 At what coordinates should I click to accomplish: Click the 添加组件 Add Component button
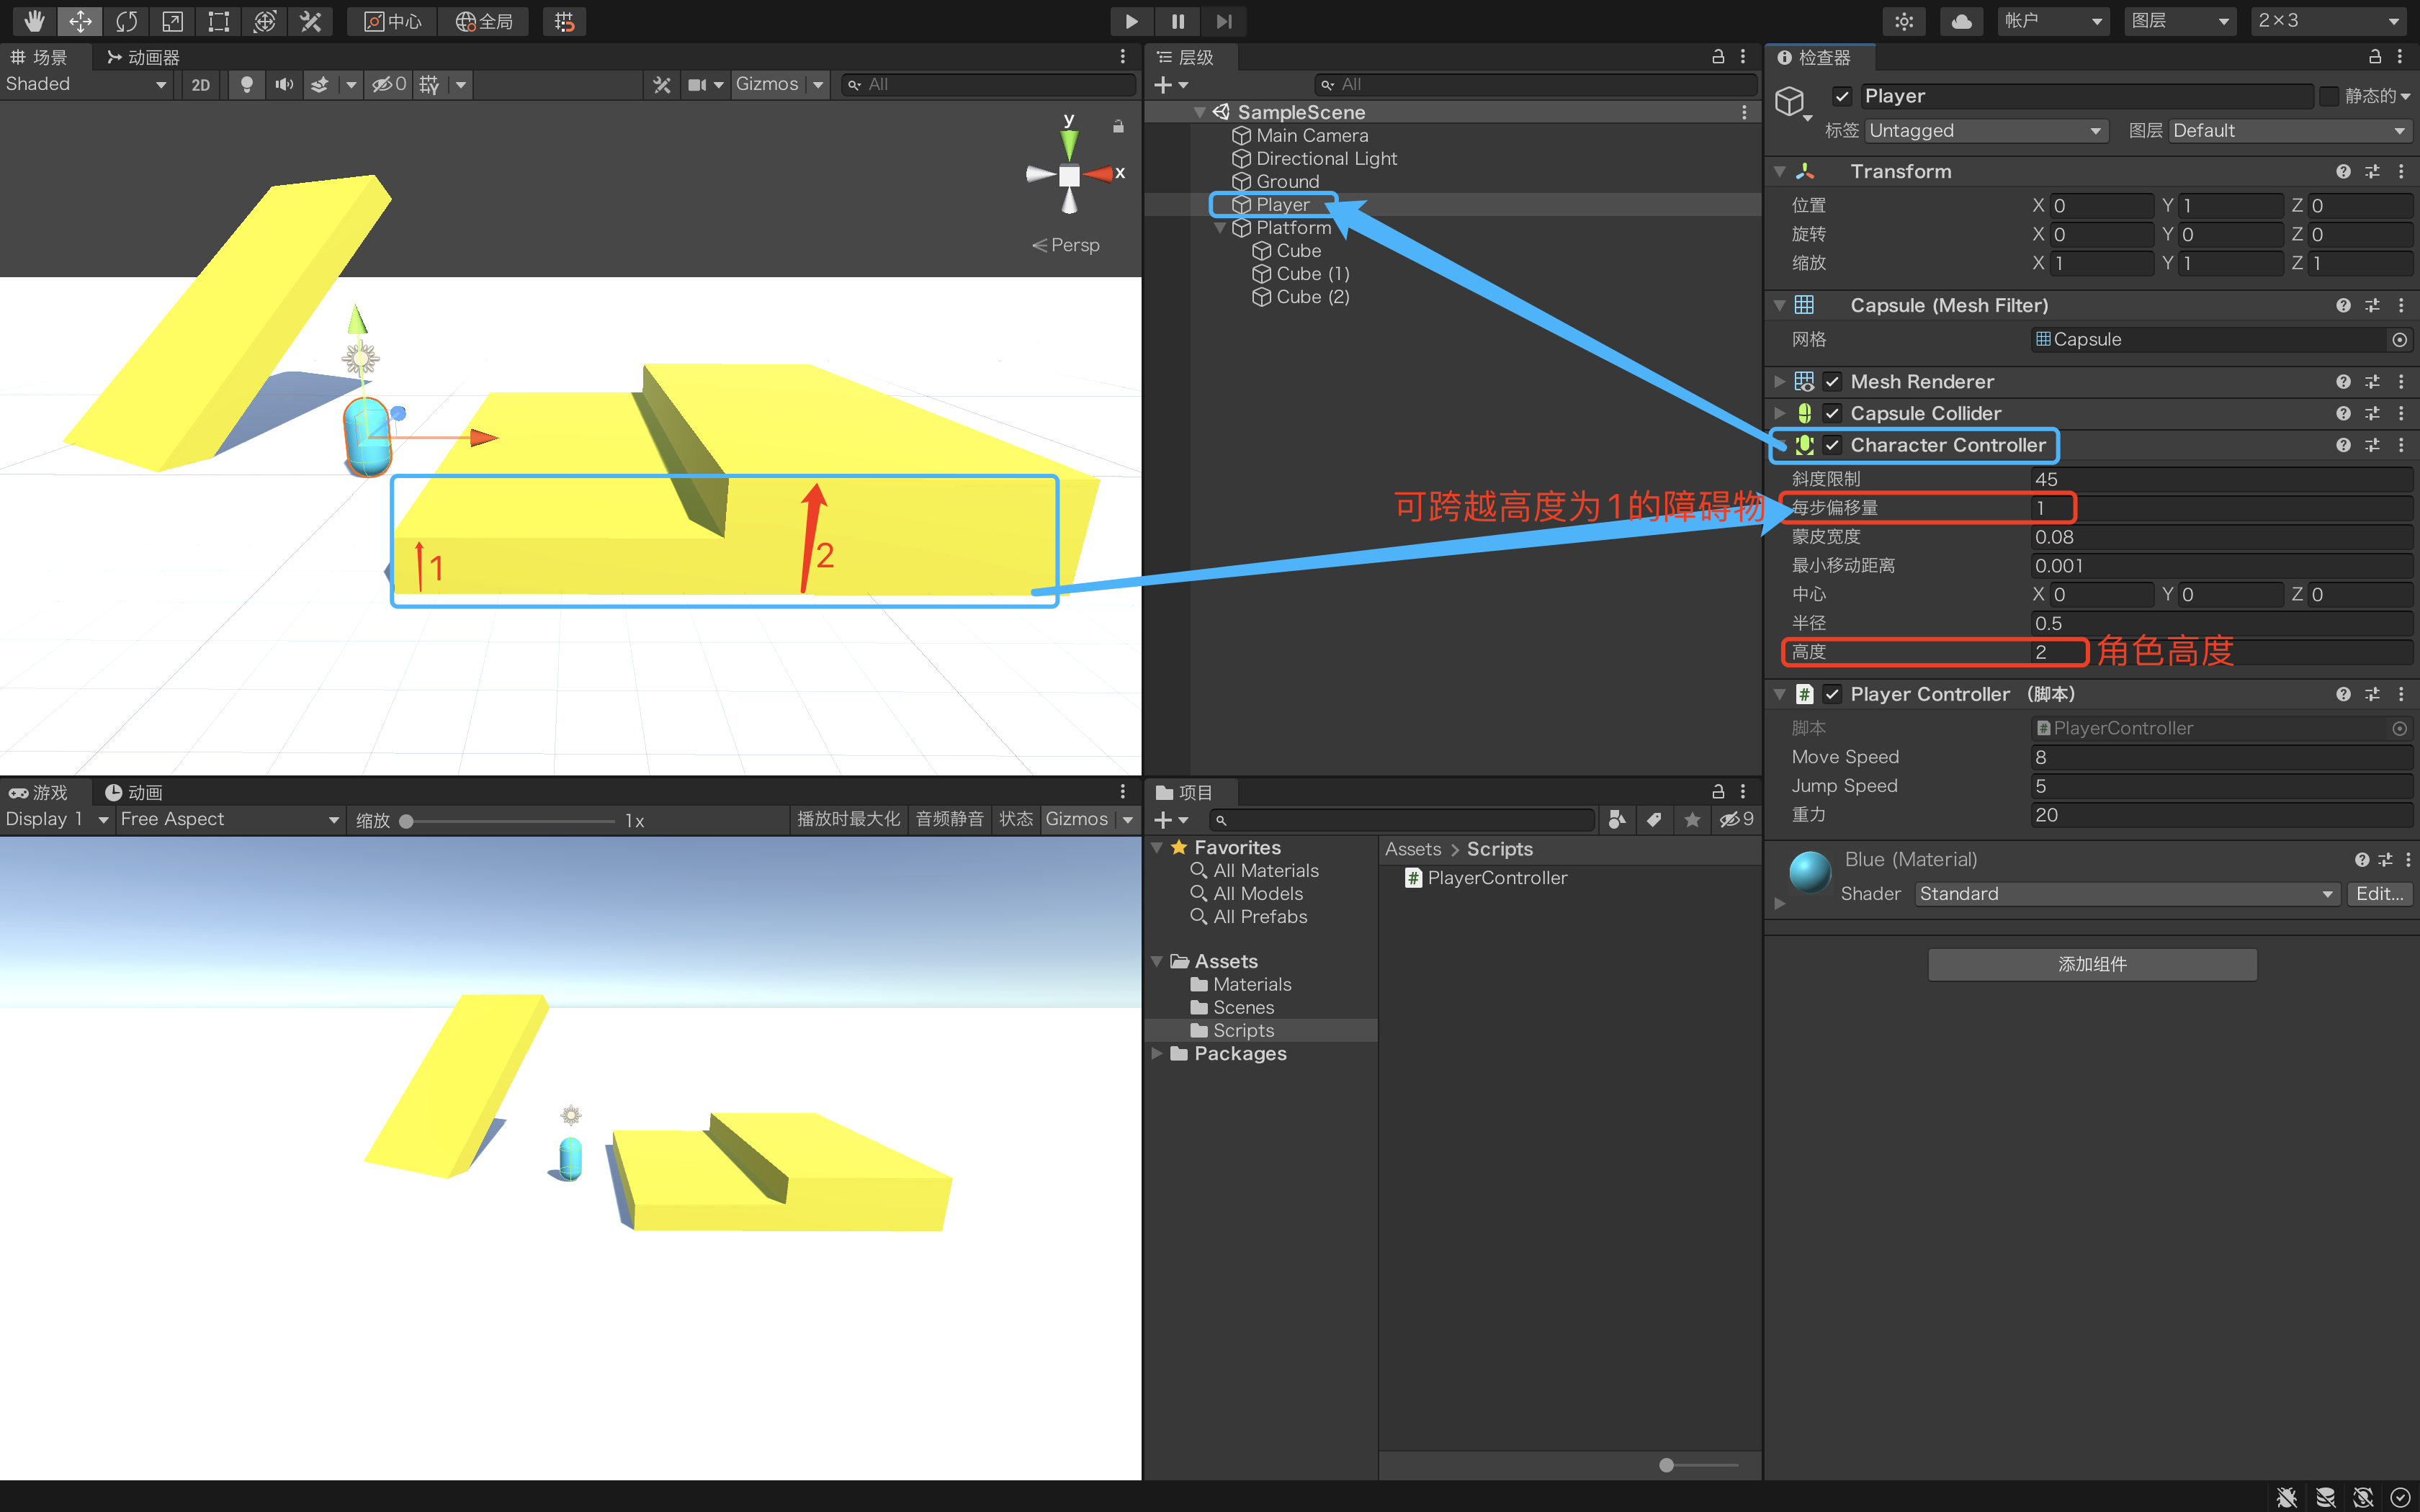pyautogui.click(x=2092, y=964)
